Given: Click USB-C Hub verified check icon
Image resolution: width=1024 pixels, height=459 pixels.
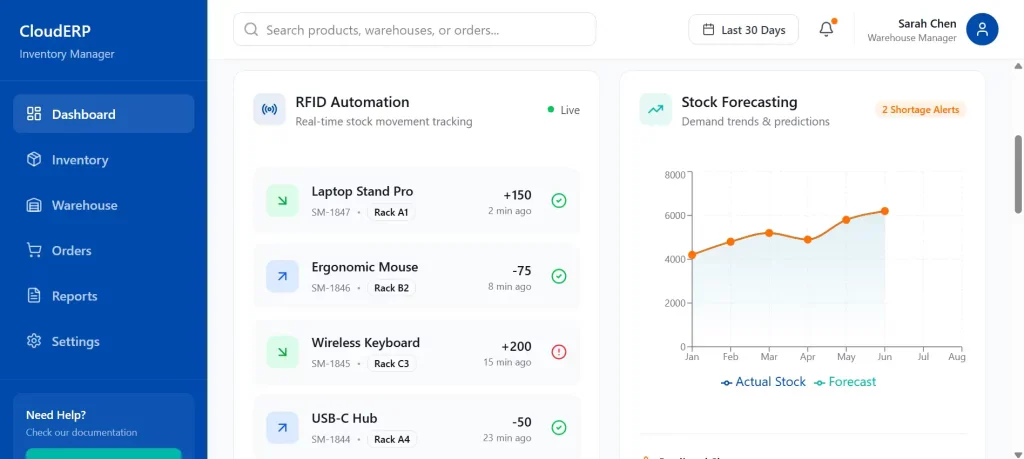Looking at the screenshot, I should pyautogui.click(x=558, y=428).
